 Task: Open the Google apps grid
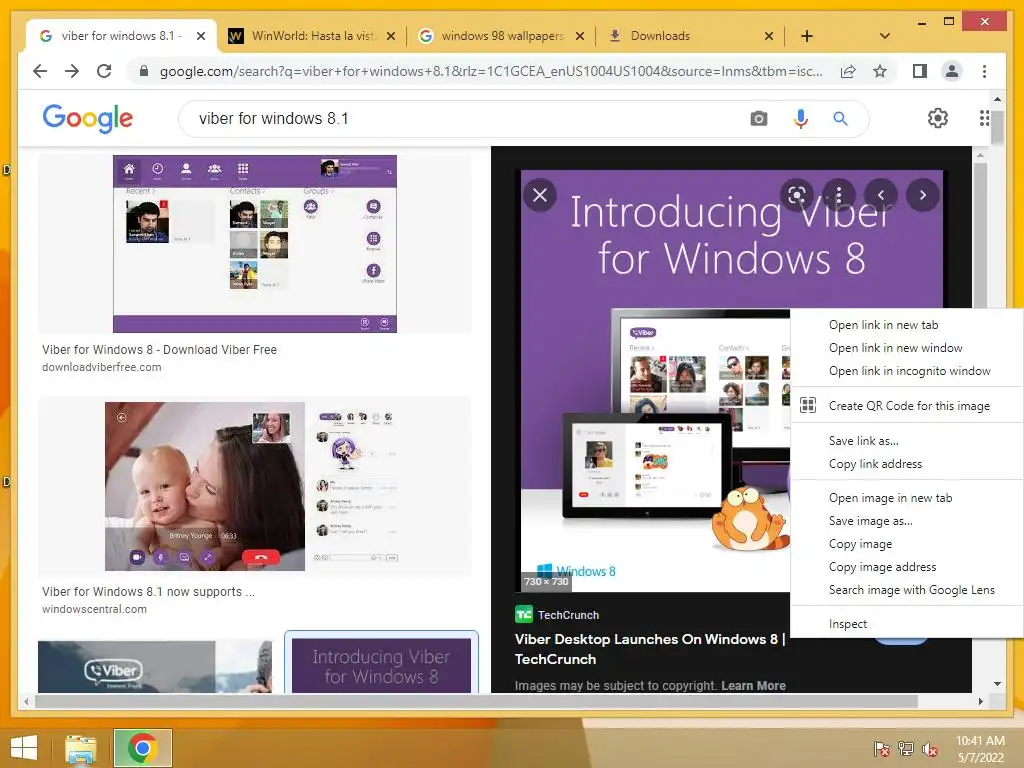tap(984, 118)
